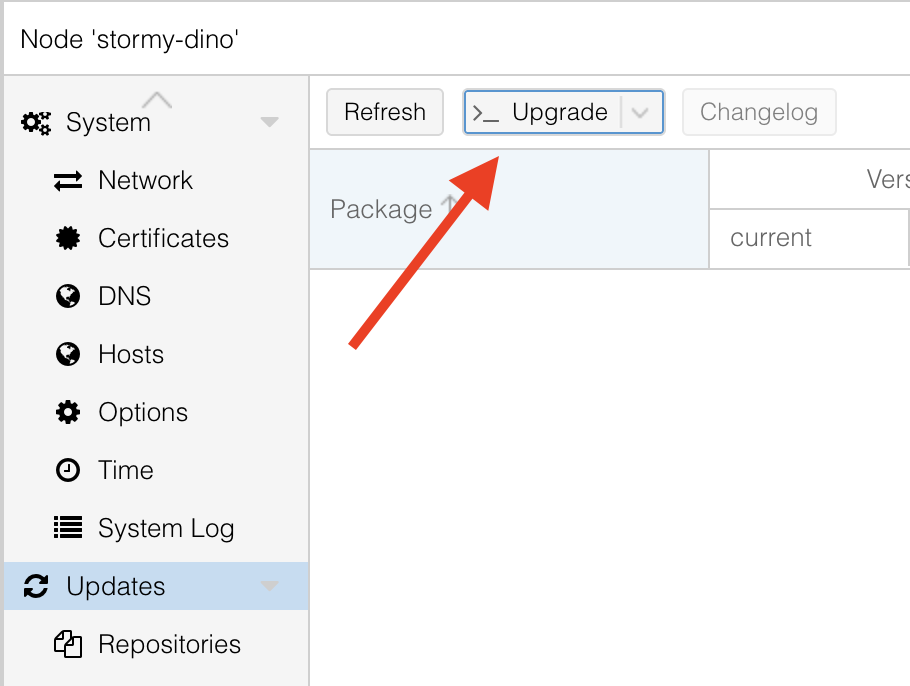
Task: Click the Changelog button
Action: click(x=759, y=112)
